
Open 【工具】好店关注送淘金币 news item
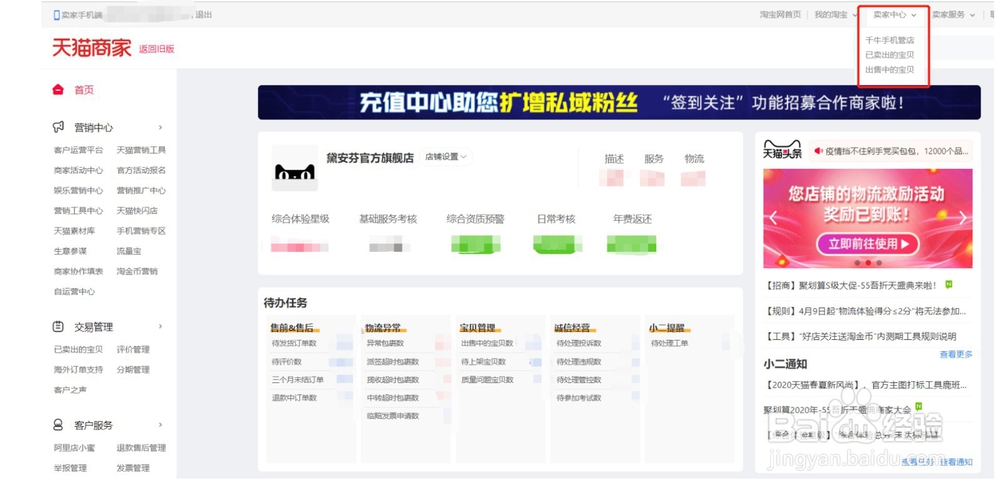pos(860,336)
